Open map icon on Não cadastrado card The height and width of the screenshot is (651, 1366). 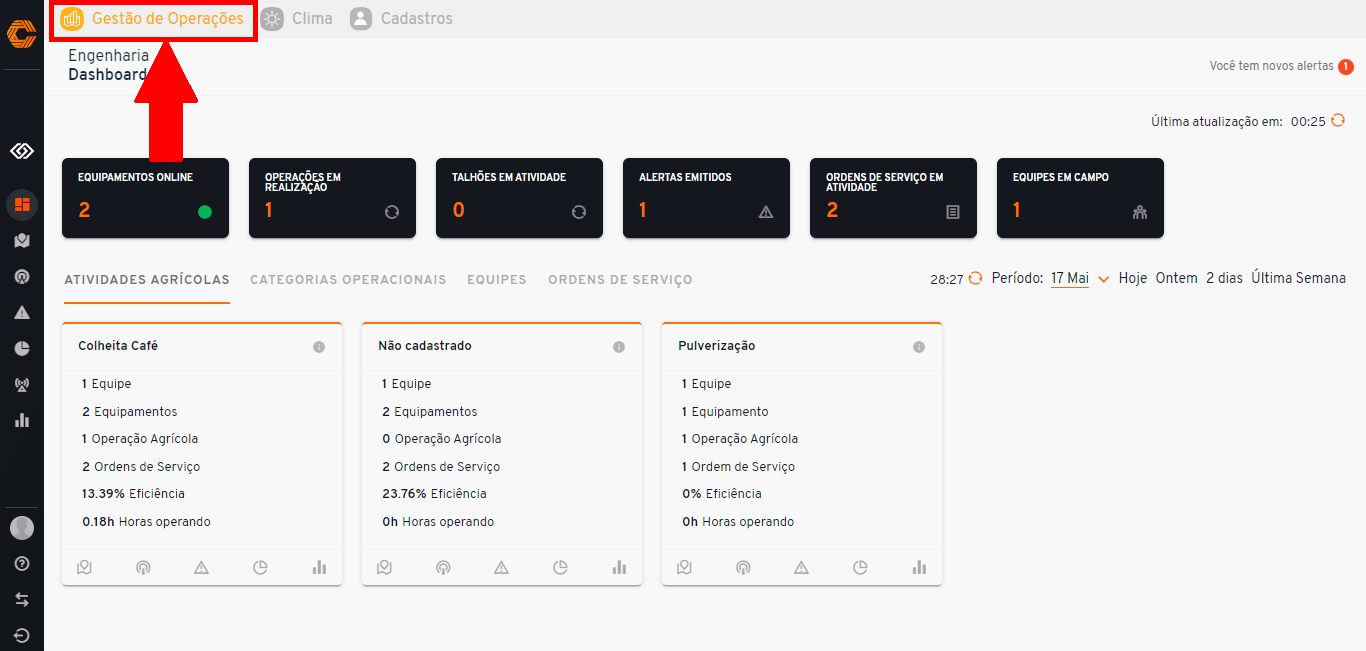384,567
